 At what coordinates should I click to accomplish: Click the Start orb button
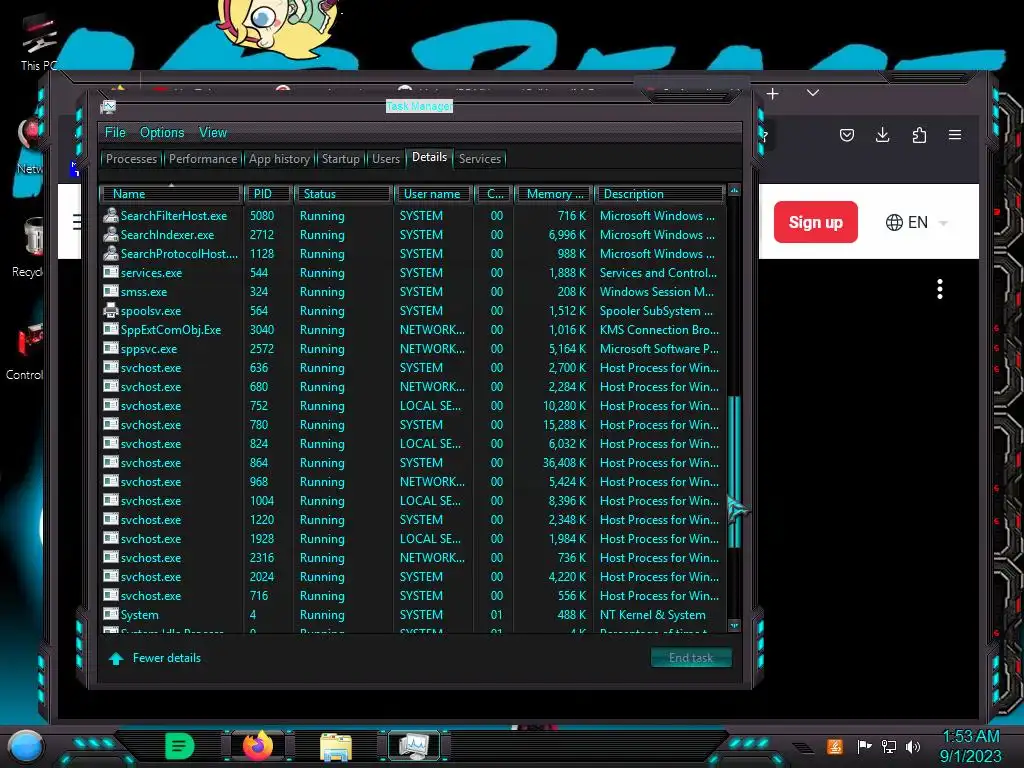pos(25,746)
